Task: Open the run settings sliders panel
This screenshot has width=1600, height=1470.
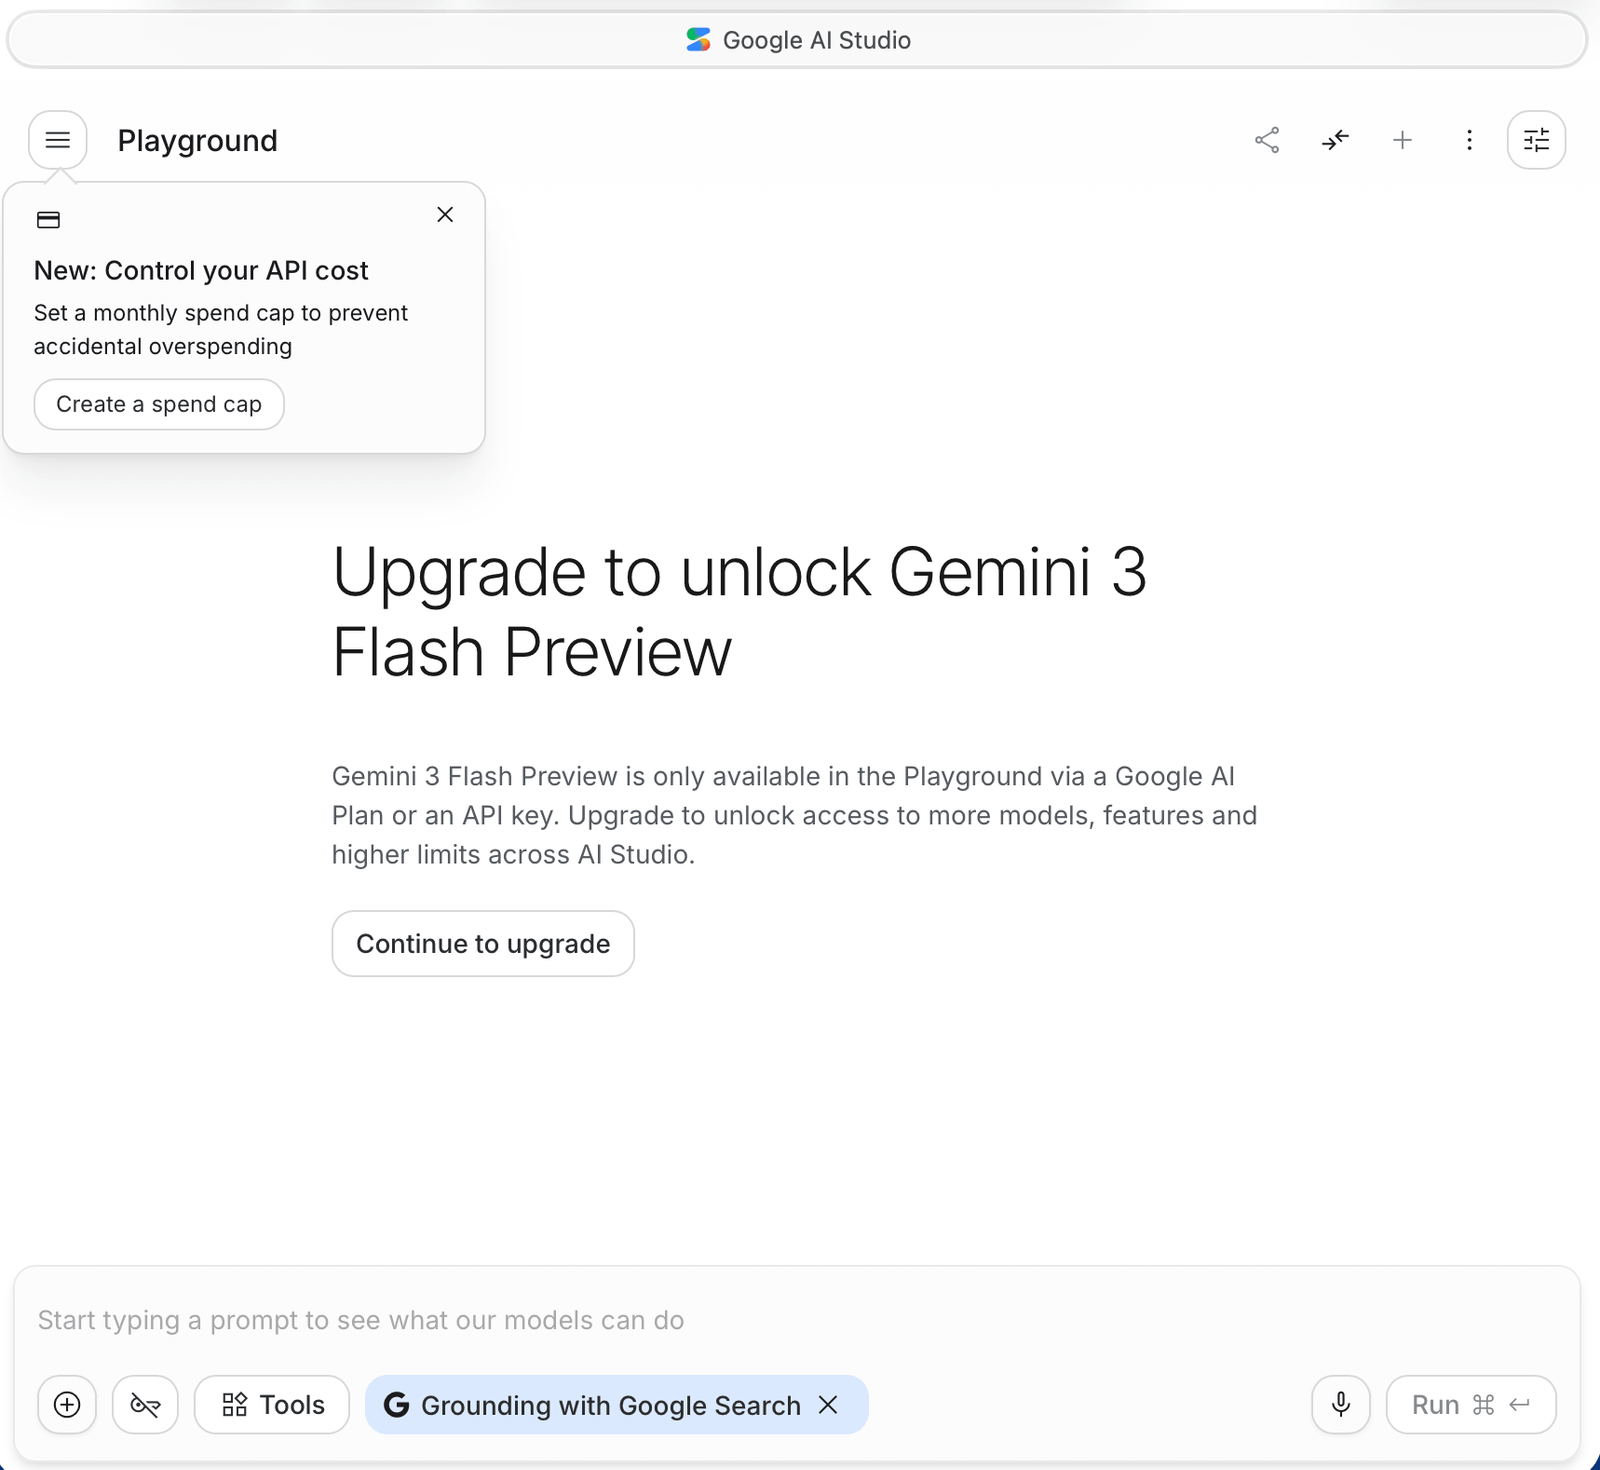Action: [x=1536, y=140]
